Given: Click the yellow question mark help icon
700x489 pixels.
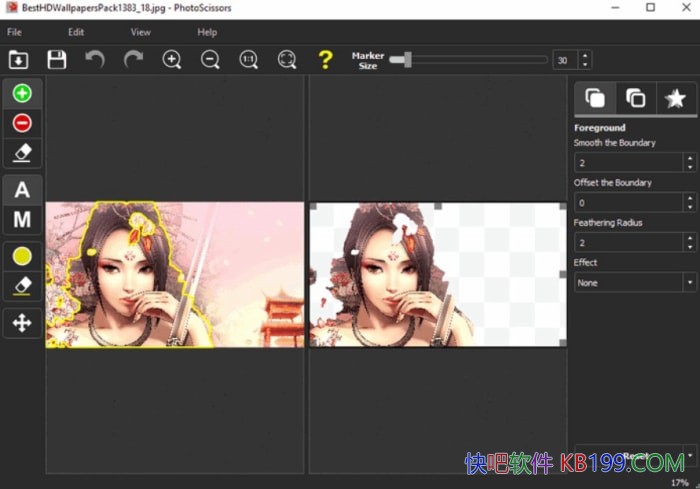Looking at the screenshot, I should tap(325, 60).
